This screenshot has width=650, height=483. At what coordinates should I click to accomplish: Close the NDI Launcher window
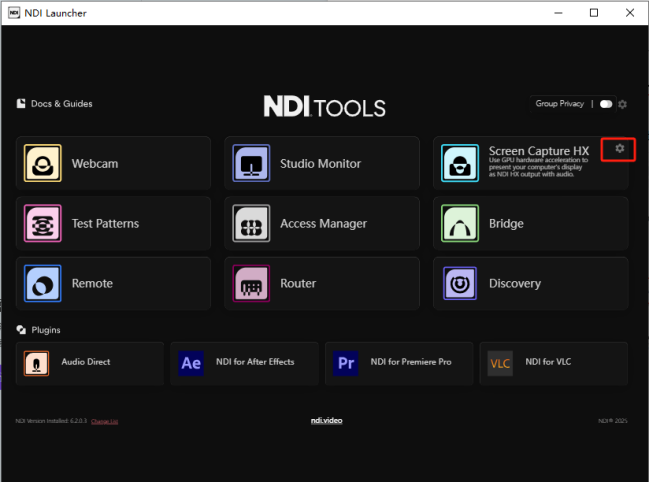click(x=630, y=13)
